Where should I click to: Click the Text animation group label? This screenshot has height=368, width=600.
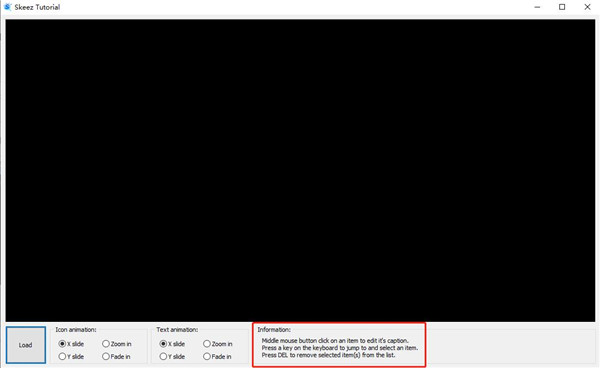tap(177, 329)
